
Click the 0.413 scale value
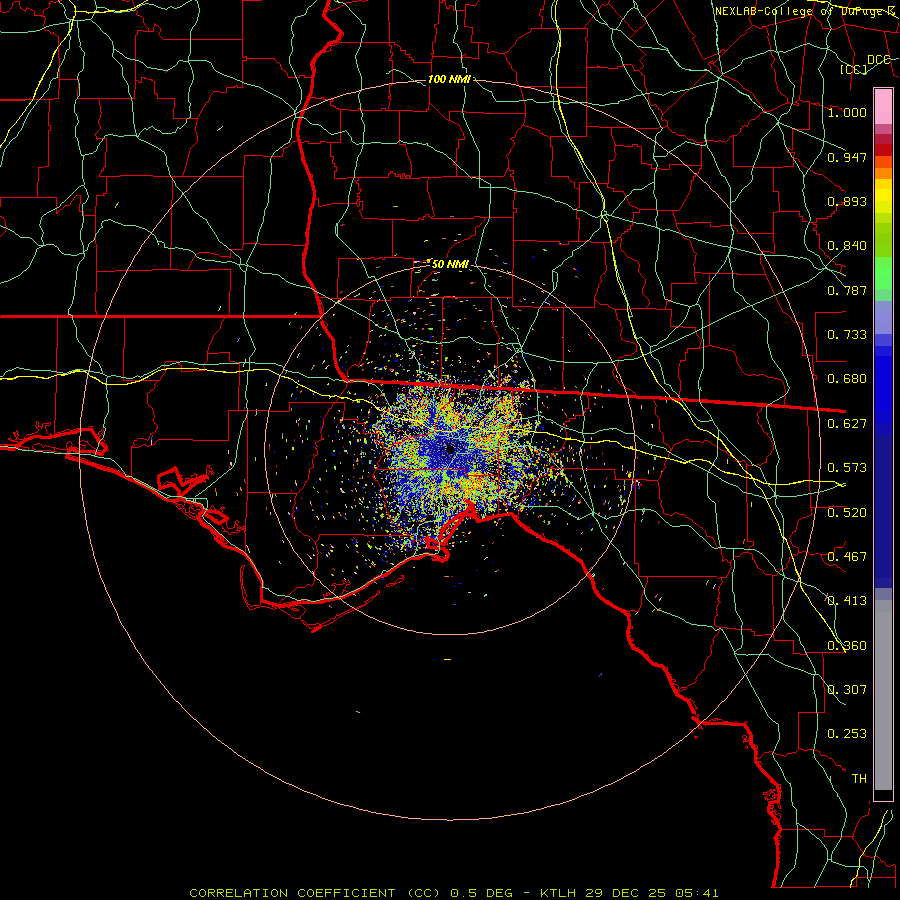(x=847, y=601)
